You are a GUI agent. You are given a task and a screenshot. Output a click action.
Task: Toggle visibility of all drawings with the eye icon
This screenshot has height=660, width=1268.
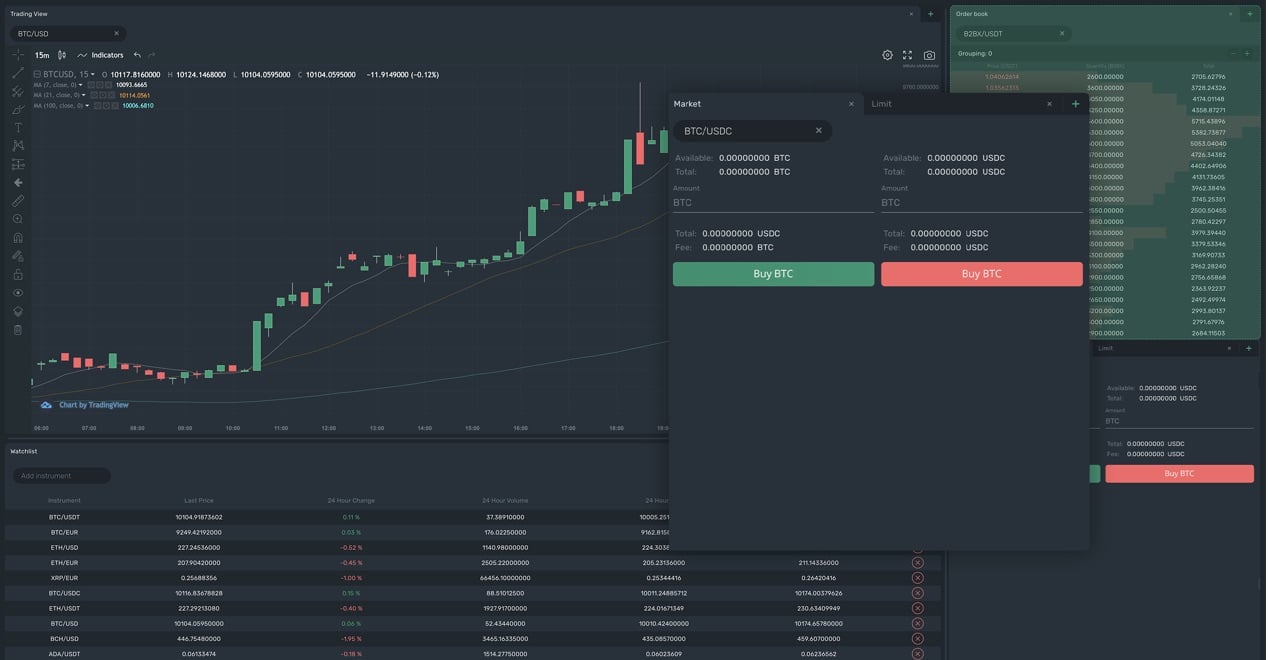click(18, 293)
